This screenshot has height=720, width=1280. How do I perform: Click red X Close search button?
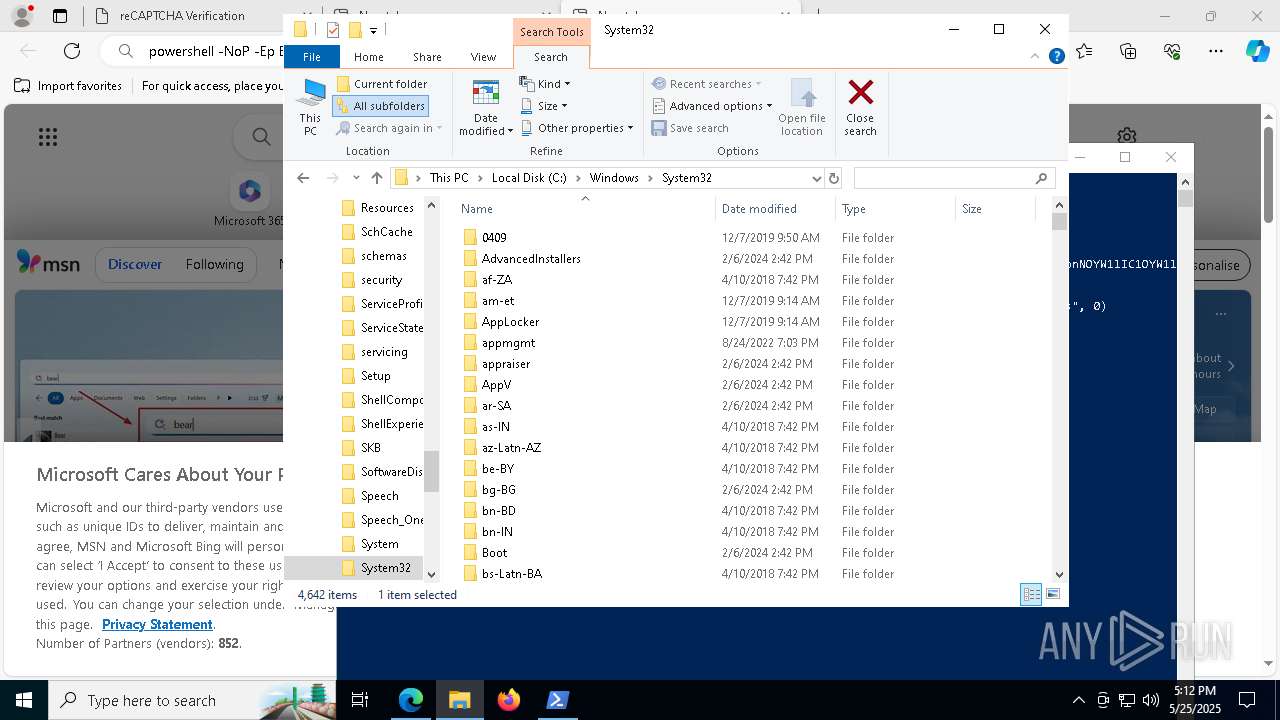point(860,107)
